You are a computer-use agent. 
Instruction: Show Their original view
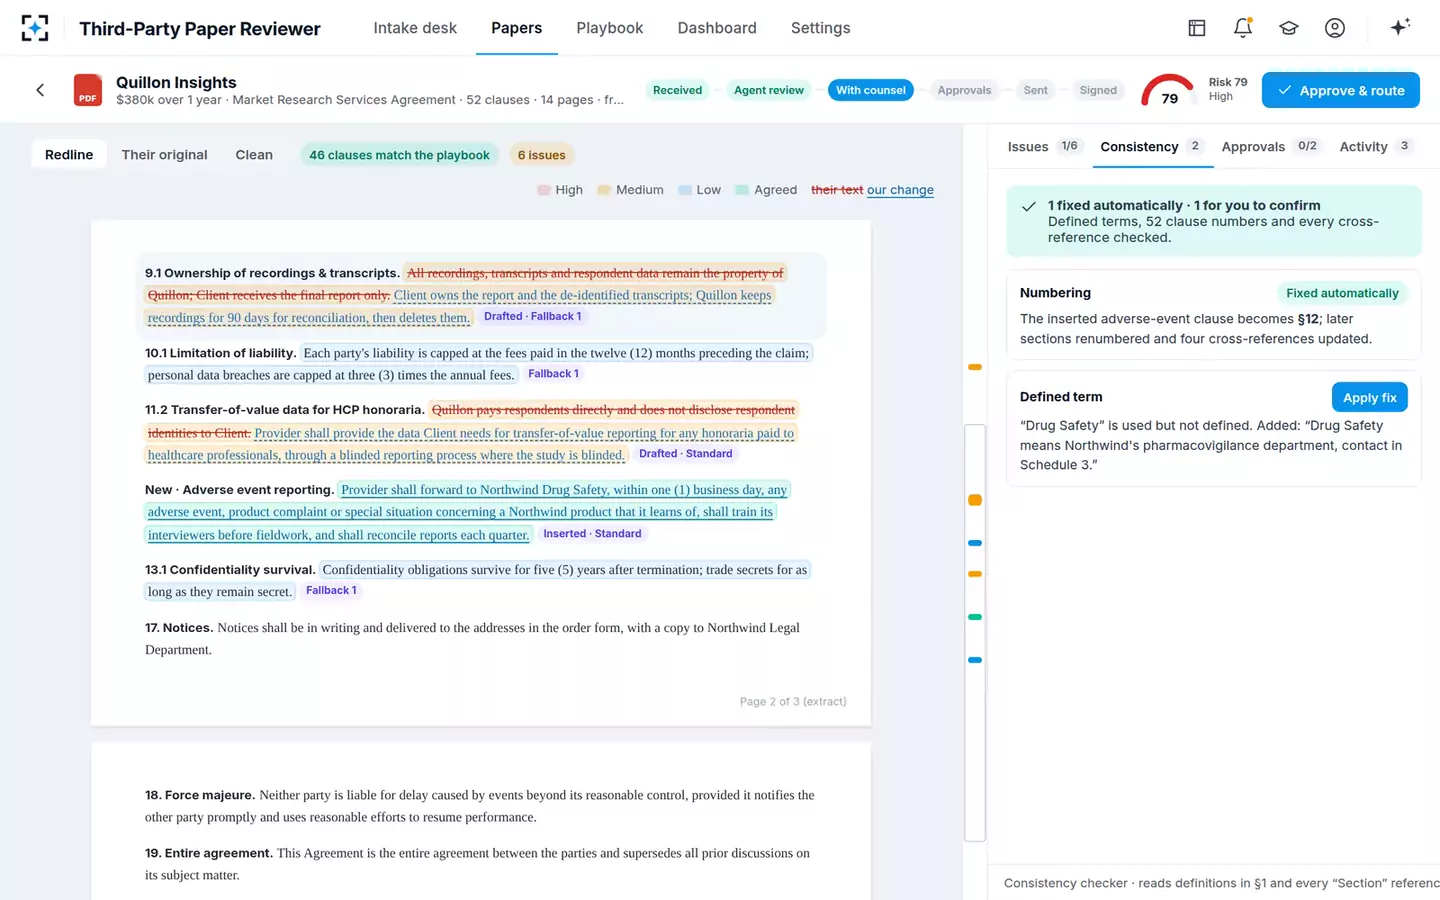[164, 155]
